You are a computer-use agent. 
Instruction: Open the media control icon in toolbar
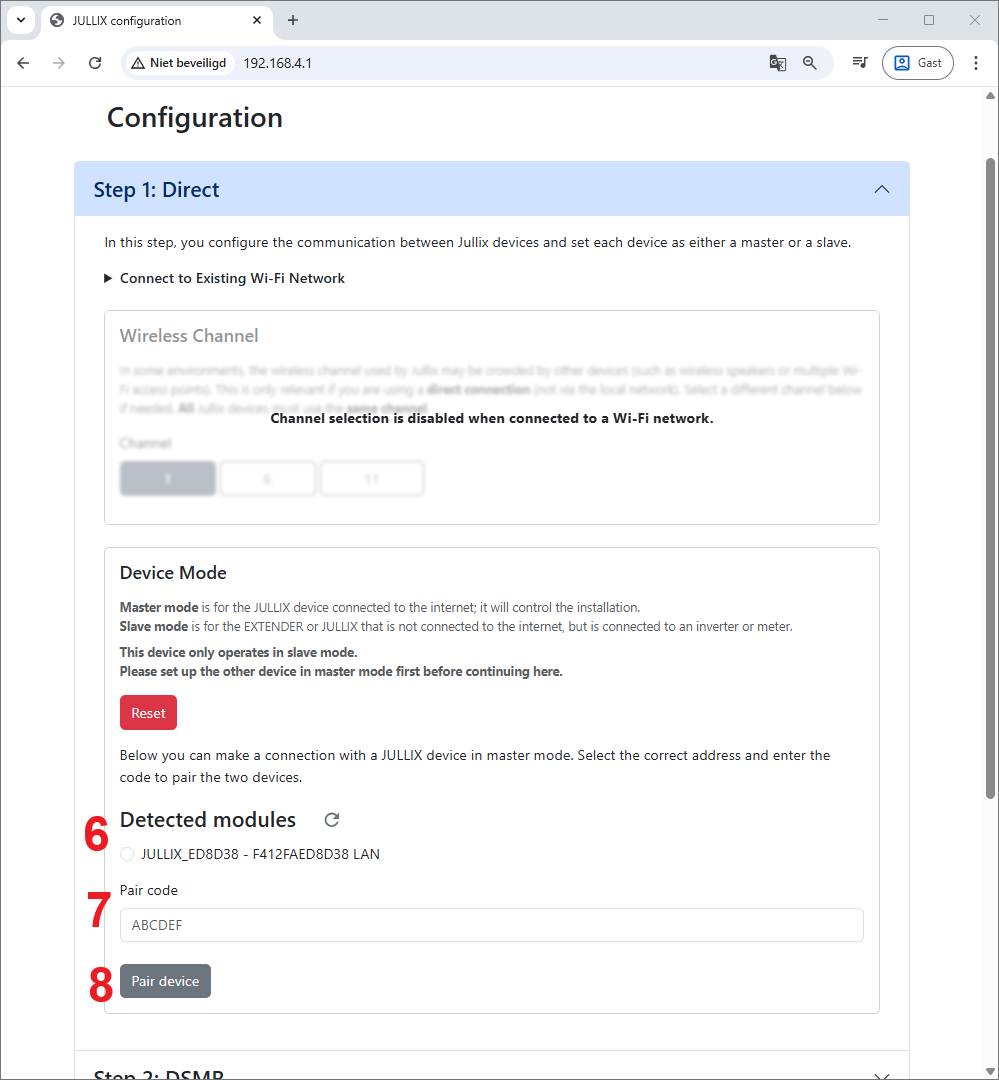859,63
